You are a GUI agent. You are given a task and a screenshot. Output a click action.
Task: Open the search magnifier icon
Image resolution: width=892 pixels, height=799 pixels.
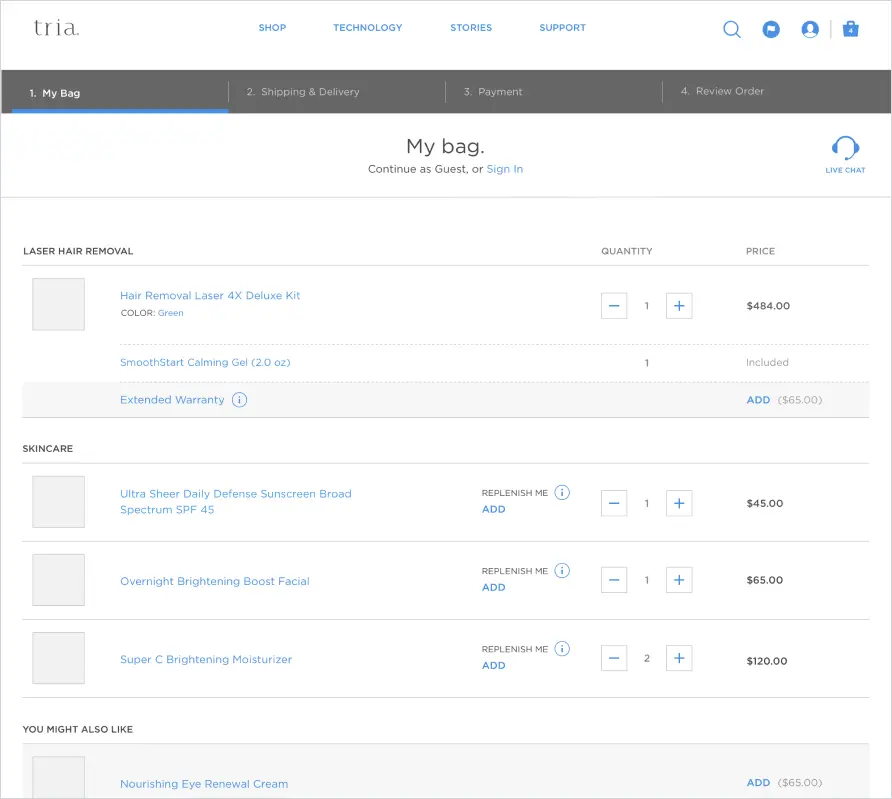732,29
